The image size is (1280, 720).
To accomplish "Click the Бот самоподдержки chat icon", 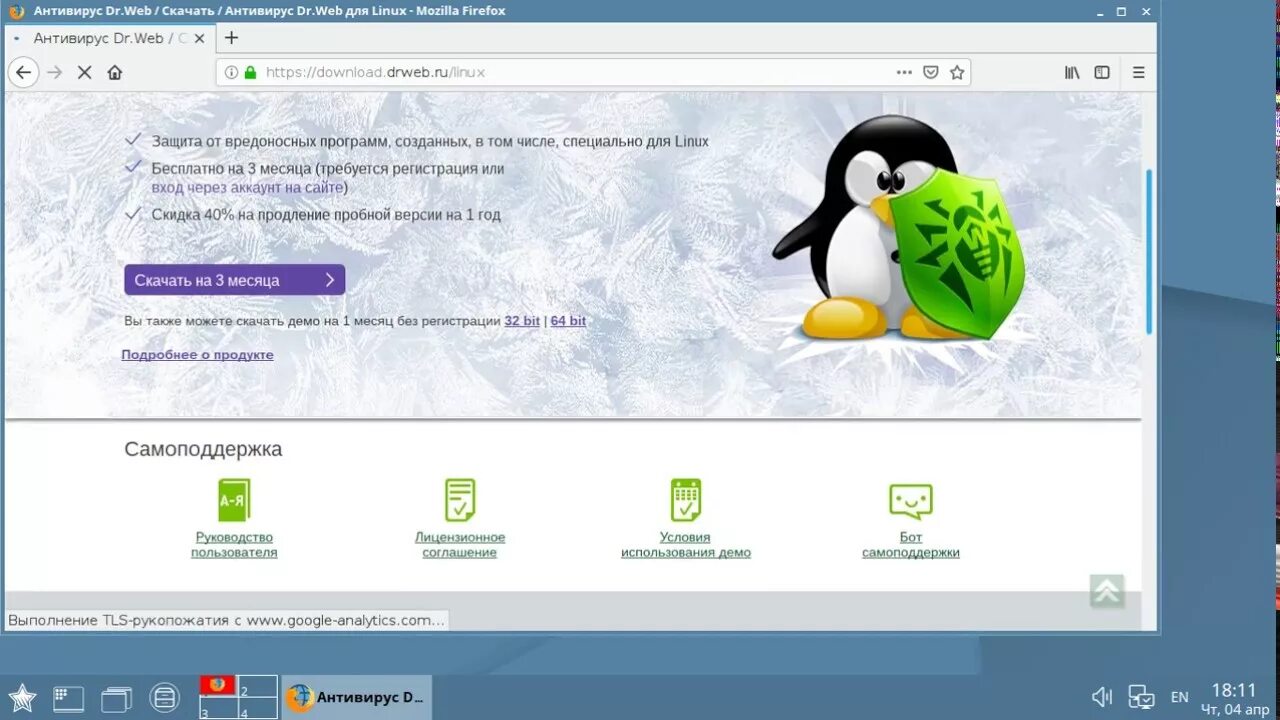I will pyautogui.click(x=911, y=501).
